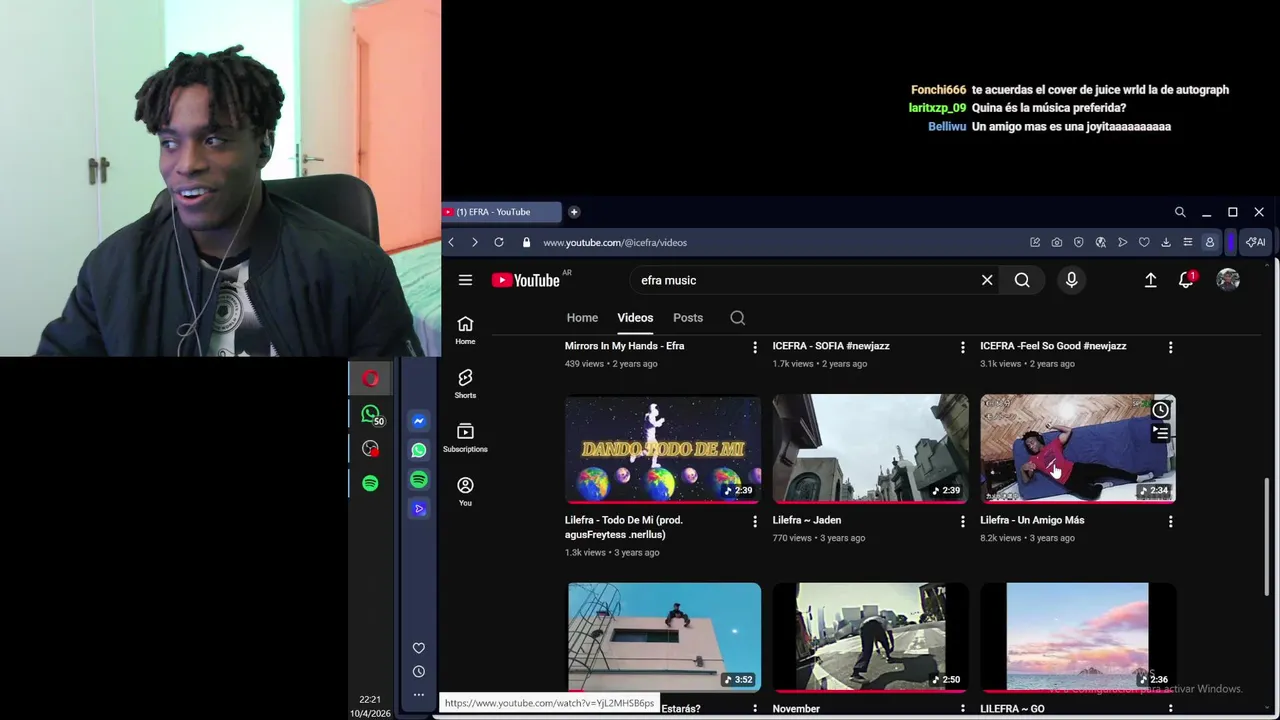Click the OBS recording icon in the taskbar
Viewport: 1280px width, 720px height.
[x=370, y=449]
